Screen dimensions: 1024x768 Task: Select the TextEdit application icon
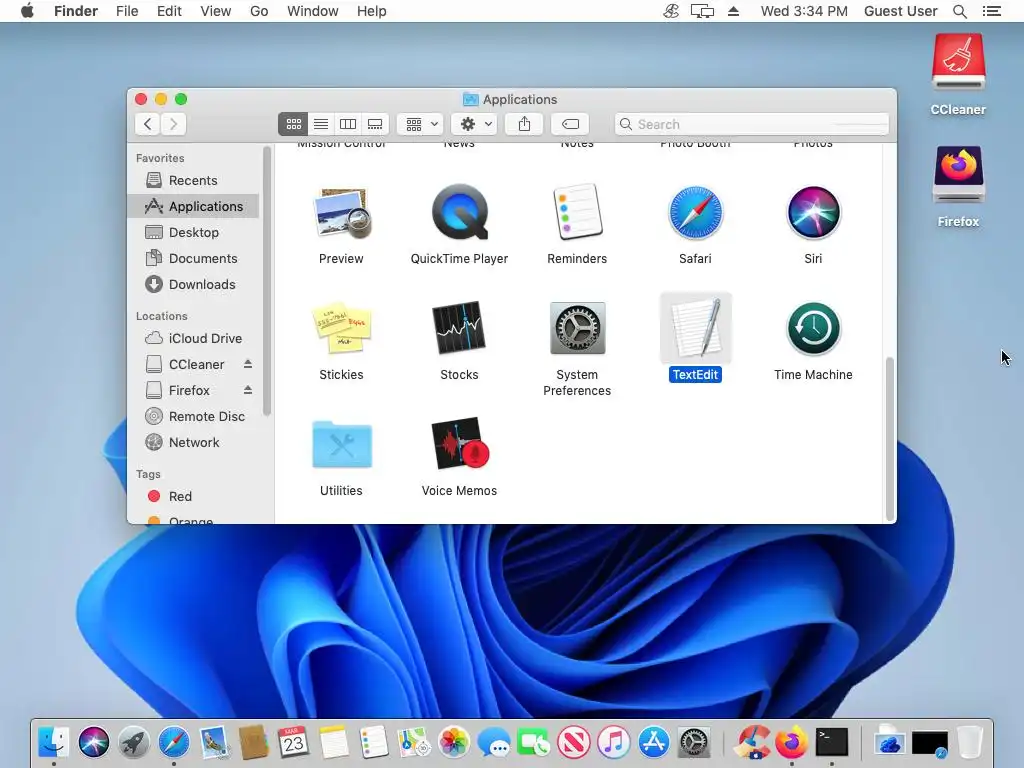click(x=696, y=328)
